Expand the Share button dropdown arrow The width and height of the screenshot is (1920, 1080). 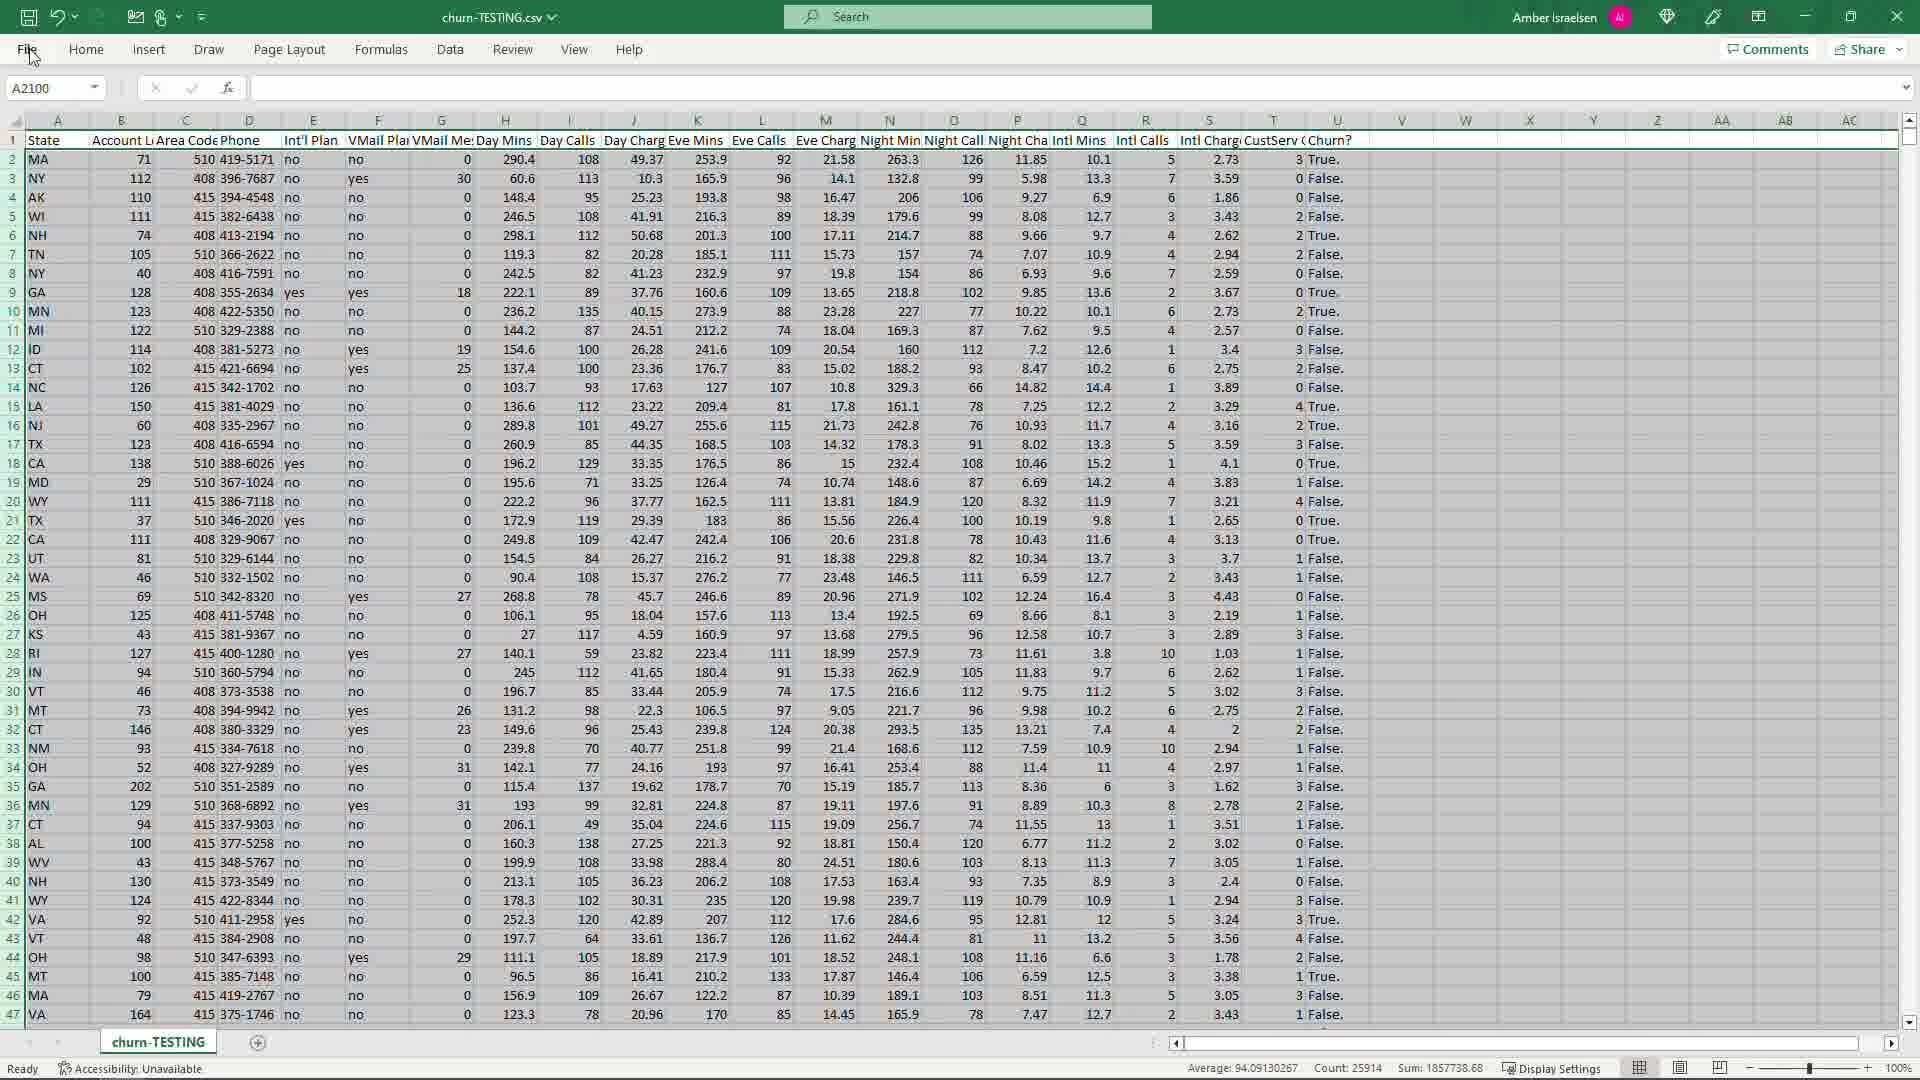1899,49
